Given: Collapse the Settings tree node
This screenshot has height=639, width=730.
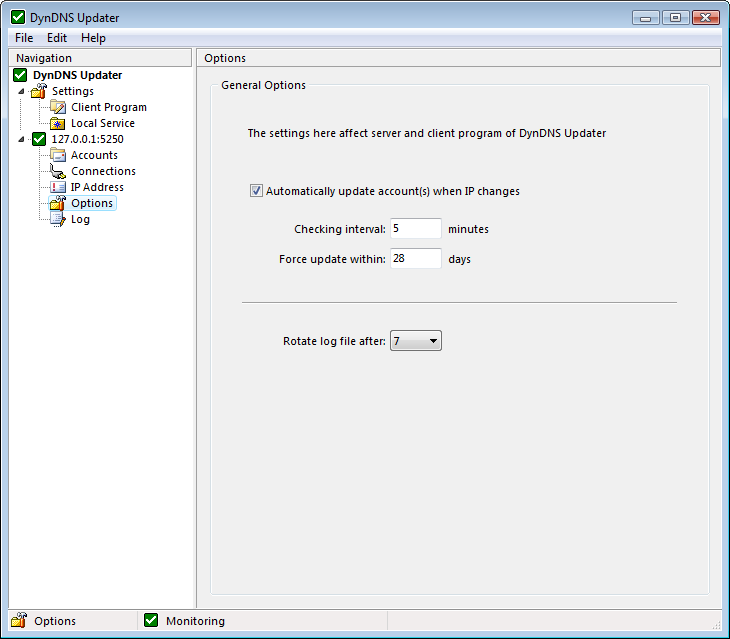Looking at the screenshot, I should (x=22, y=91).
